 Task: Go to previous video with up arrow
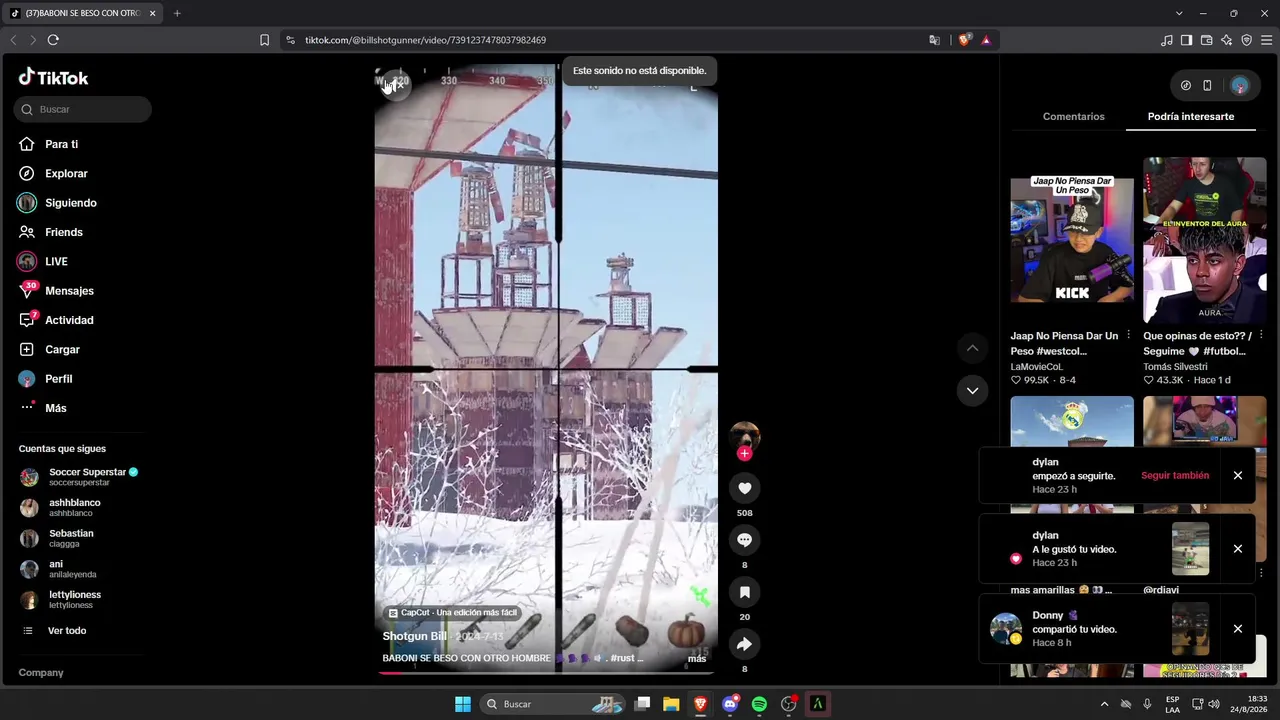point(972,348)
